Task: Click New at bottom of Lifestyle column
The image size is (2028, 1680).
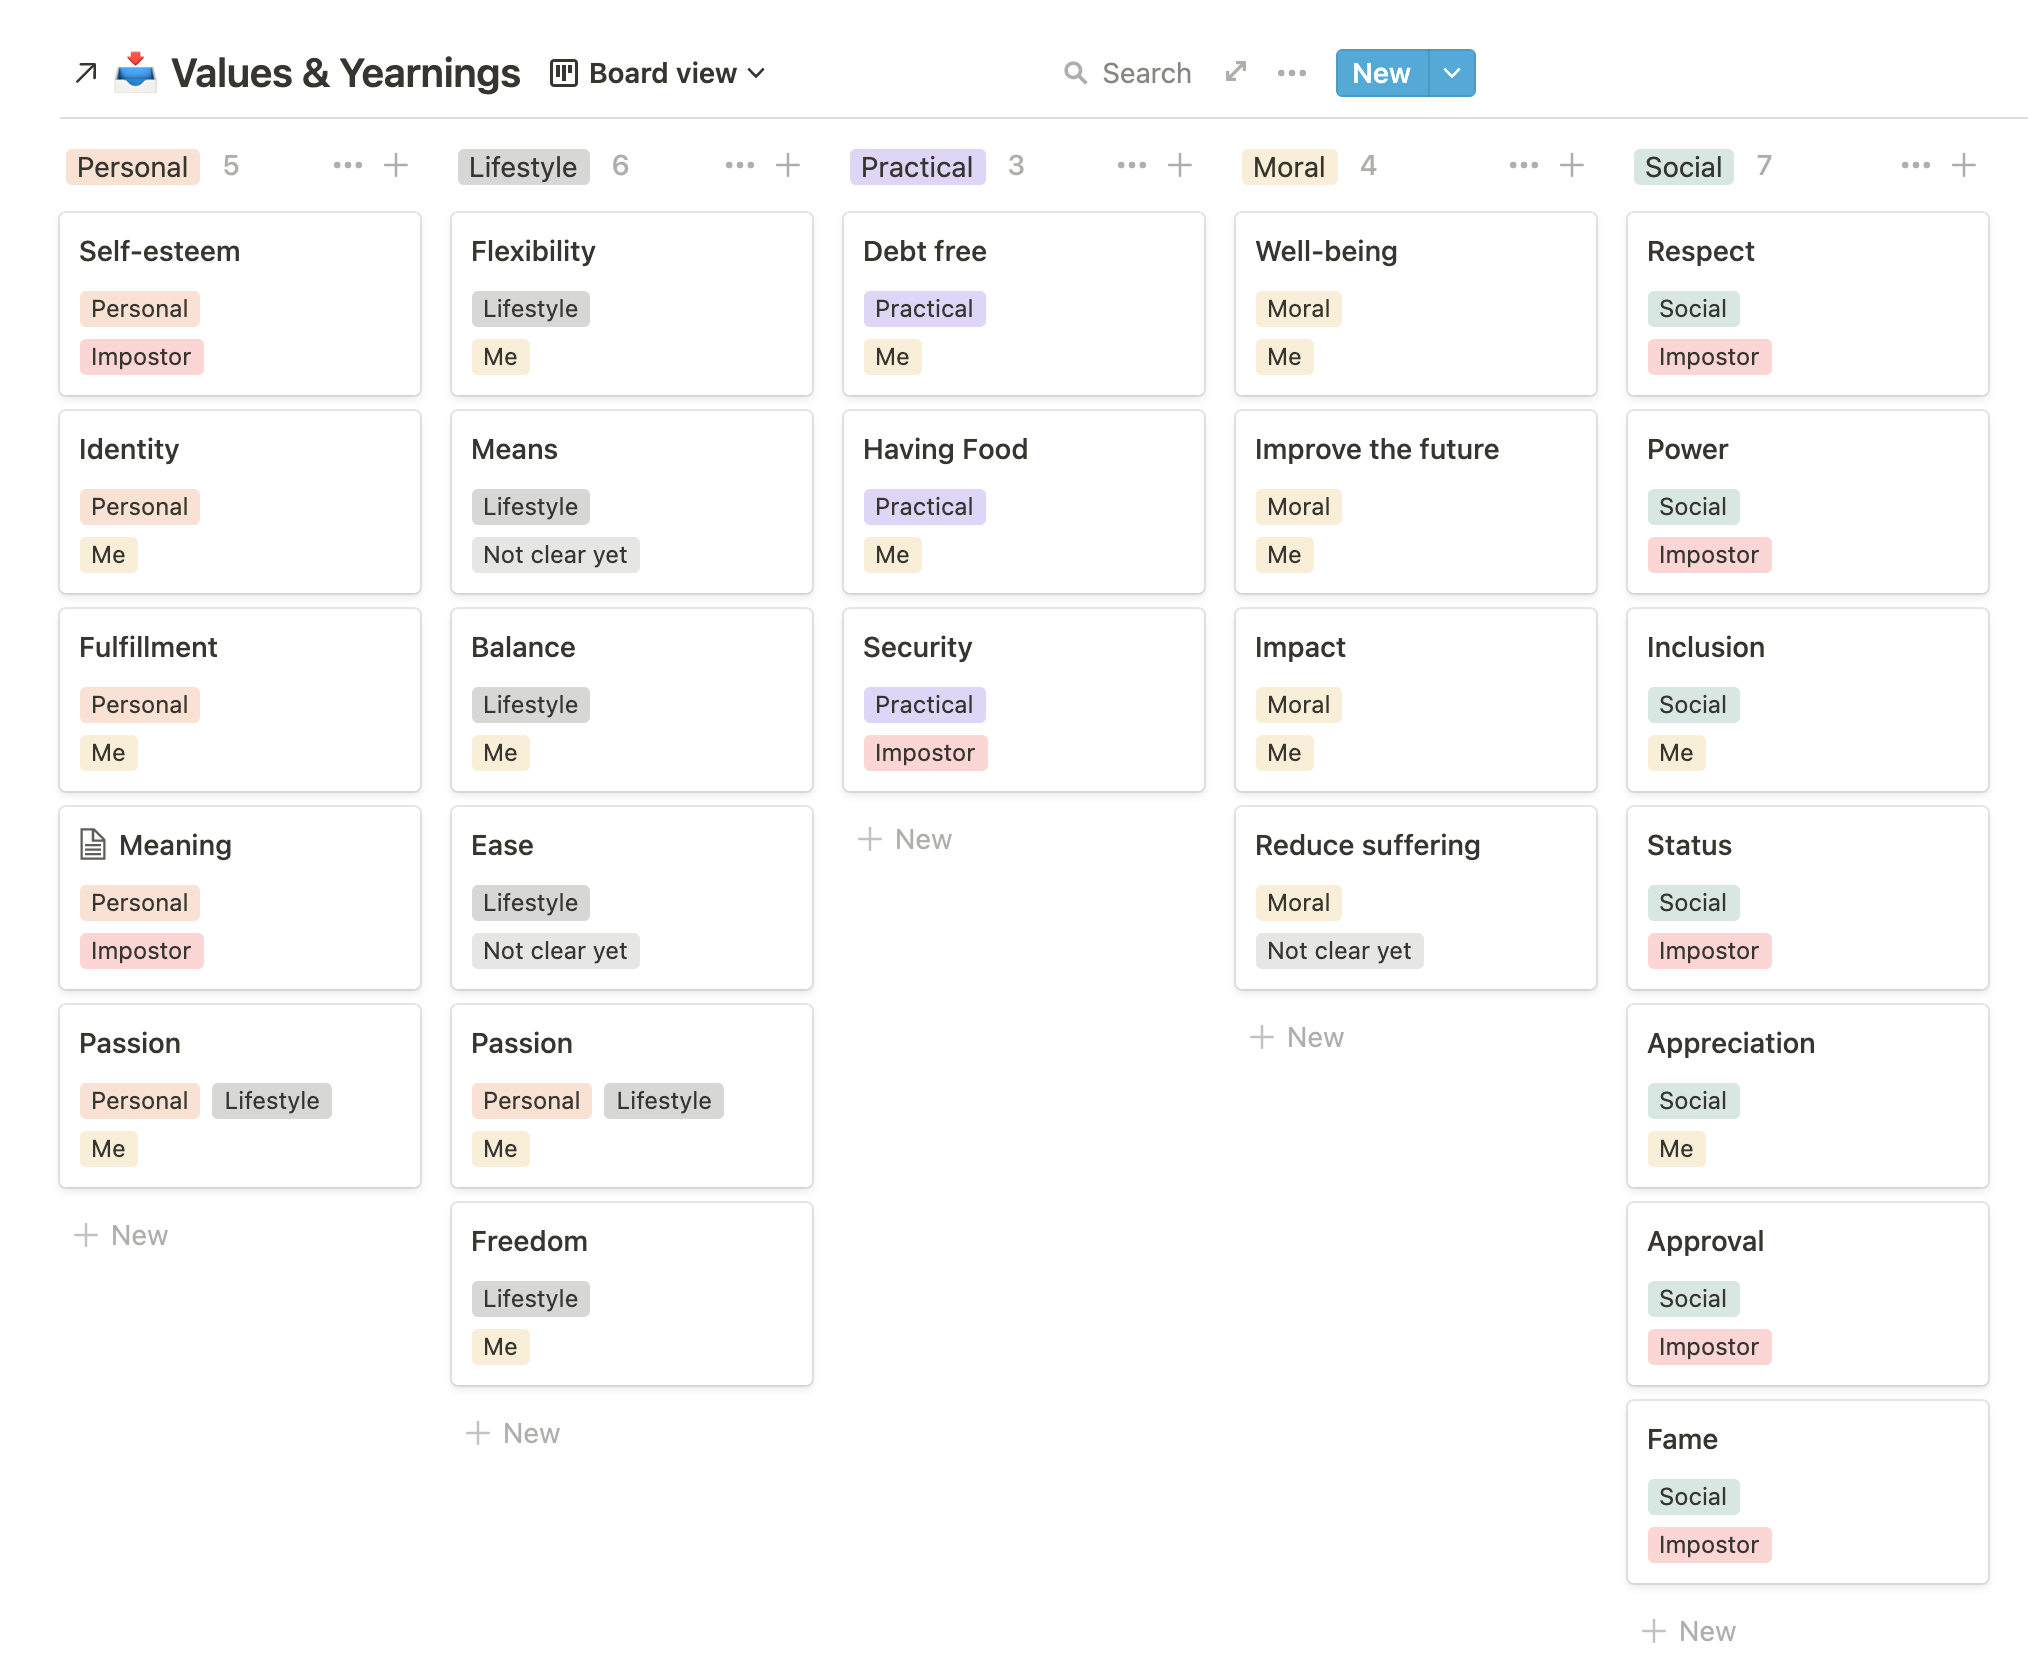Action: pos(513,1433)
